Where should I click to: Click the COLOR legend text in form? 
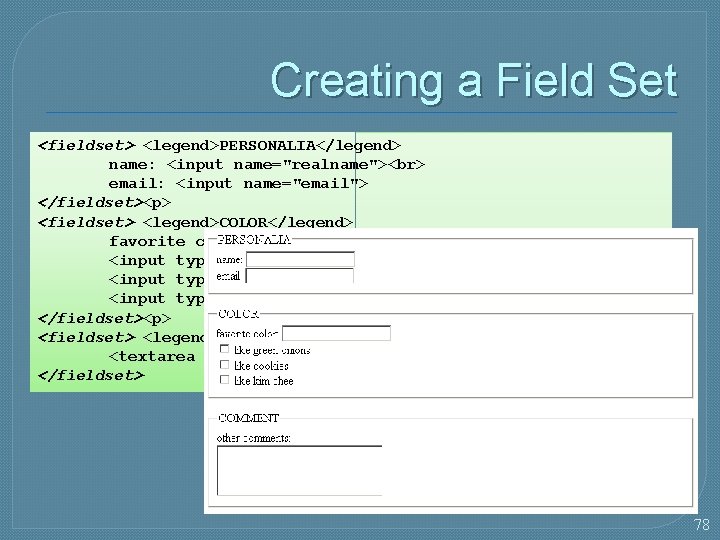(238, 314)
